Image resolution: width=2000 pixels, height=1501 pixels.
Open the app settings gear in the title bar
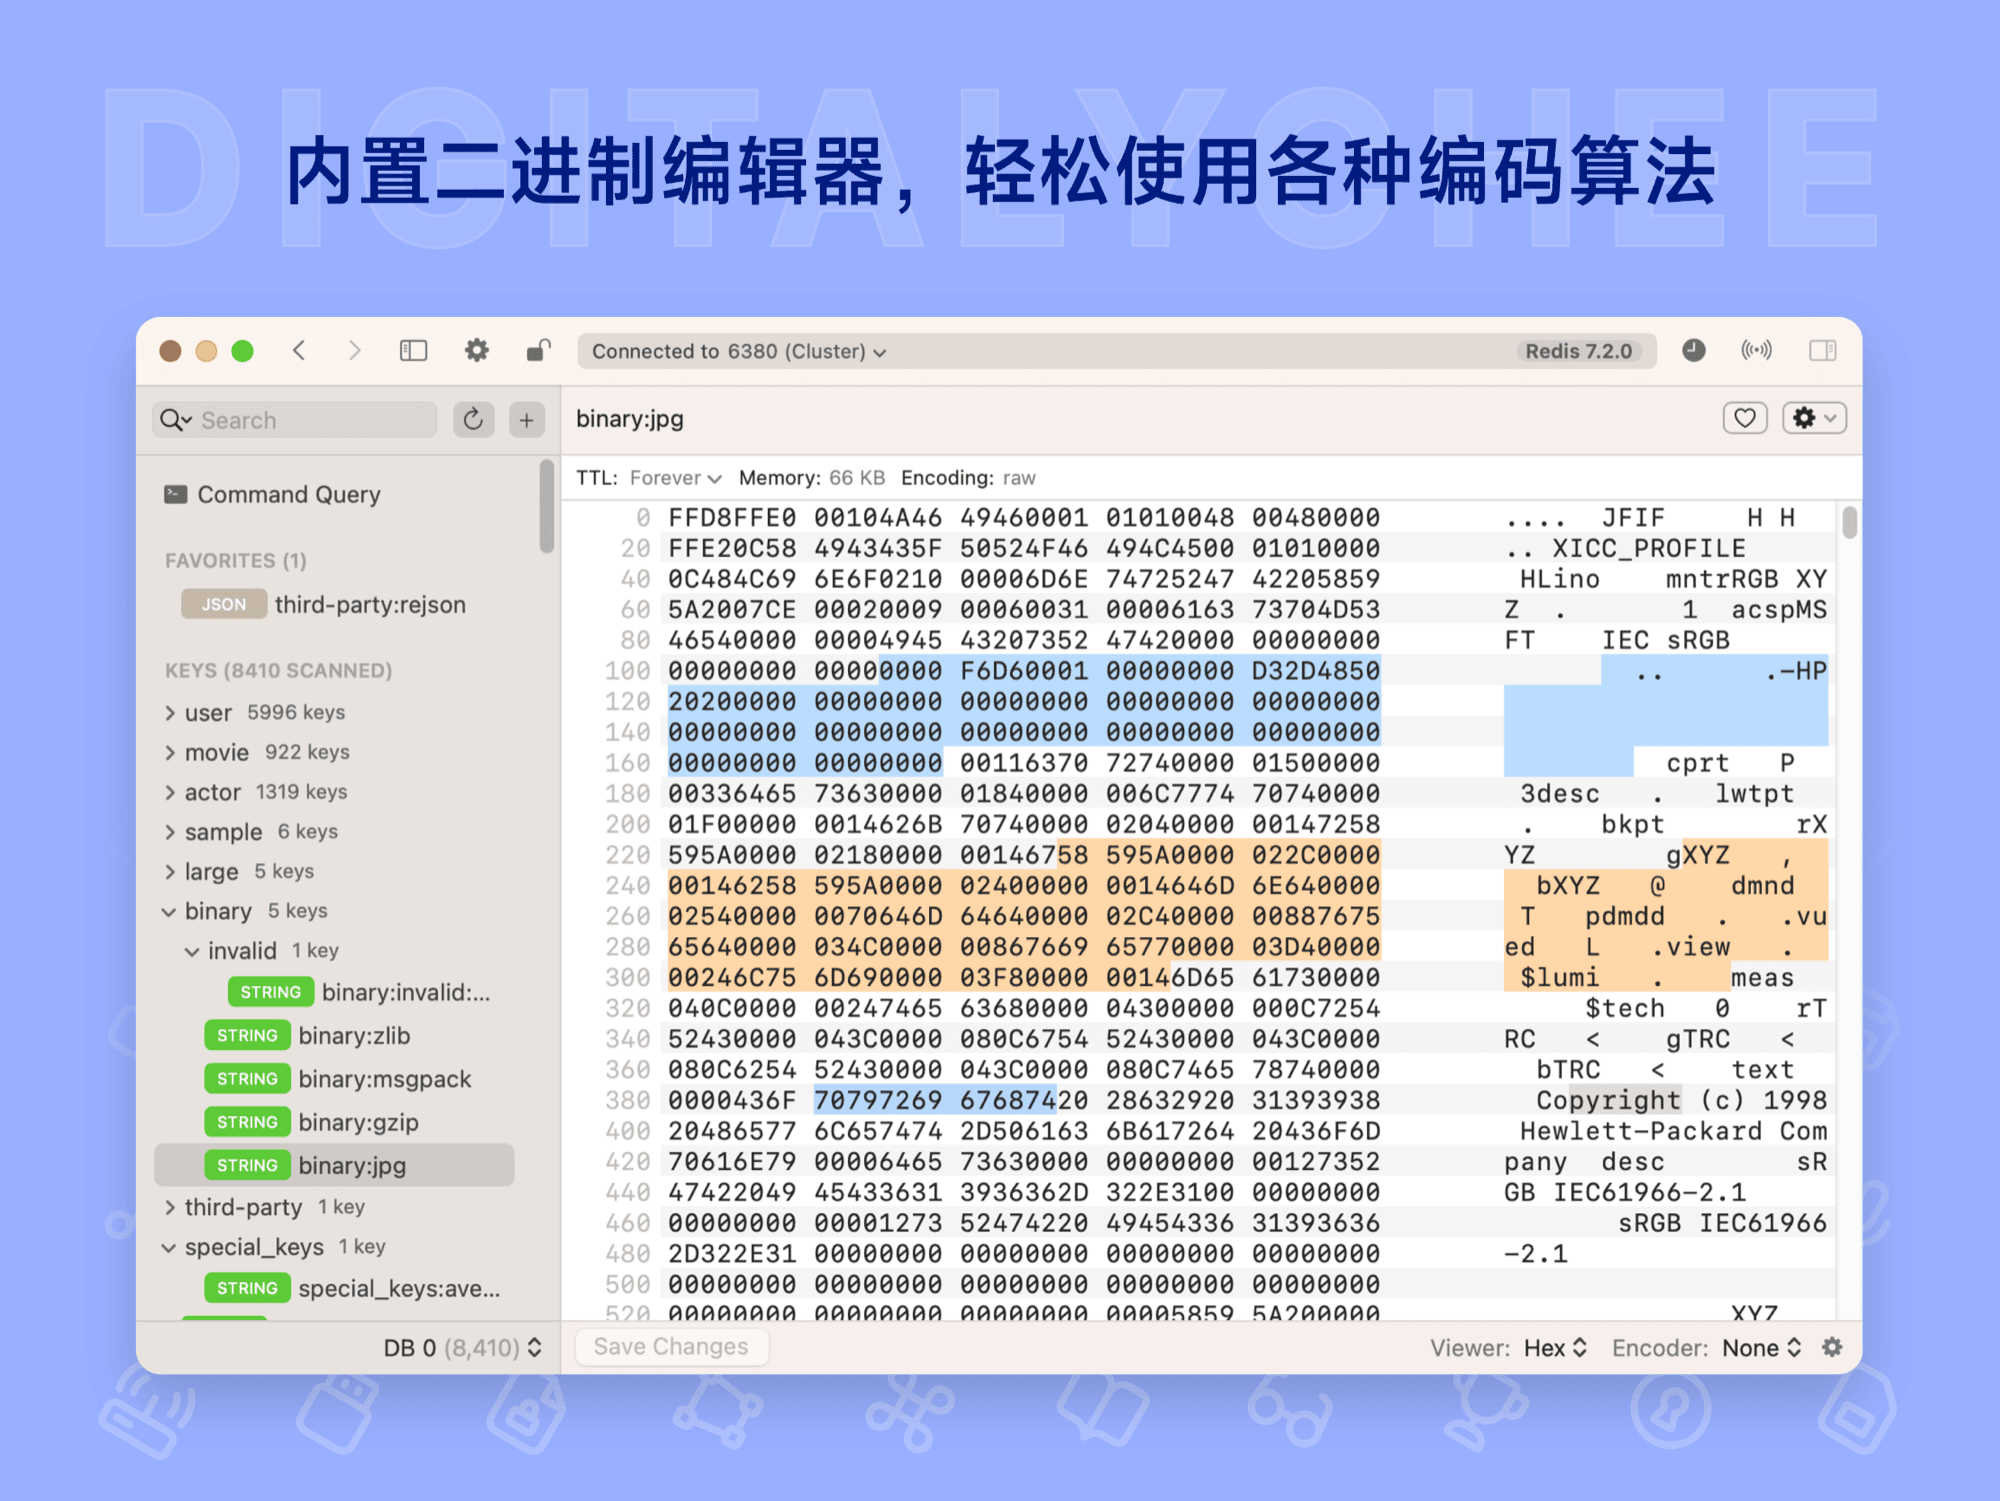click(x=476, y=350)
